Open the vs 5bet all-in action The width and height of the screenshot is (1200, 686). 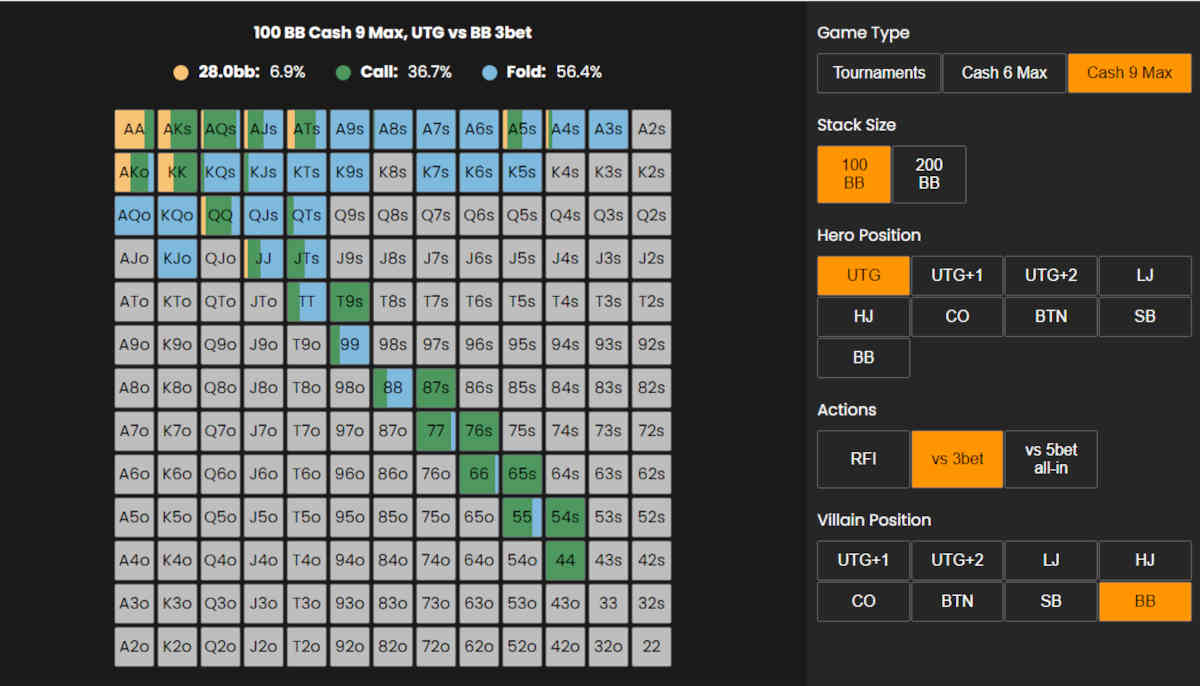(1050, 459)
